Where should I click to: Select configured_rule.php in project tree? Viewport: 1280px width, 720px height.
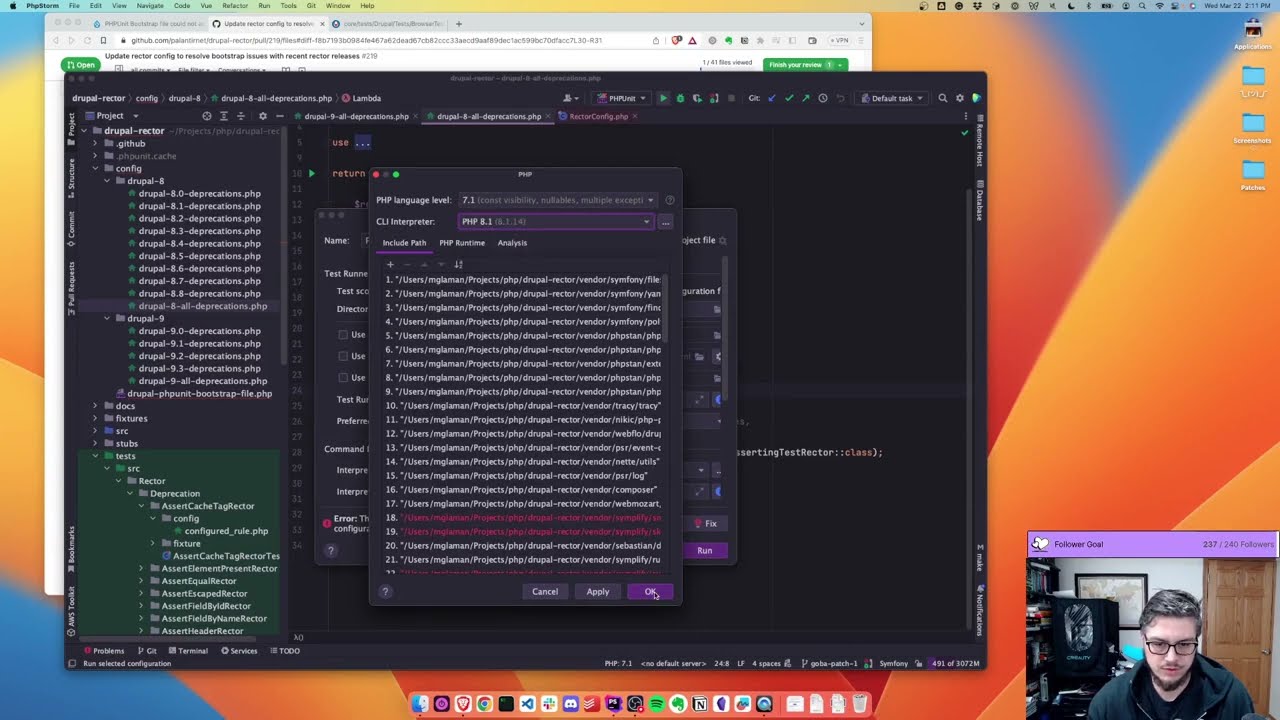tap(226, 531)
